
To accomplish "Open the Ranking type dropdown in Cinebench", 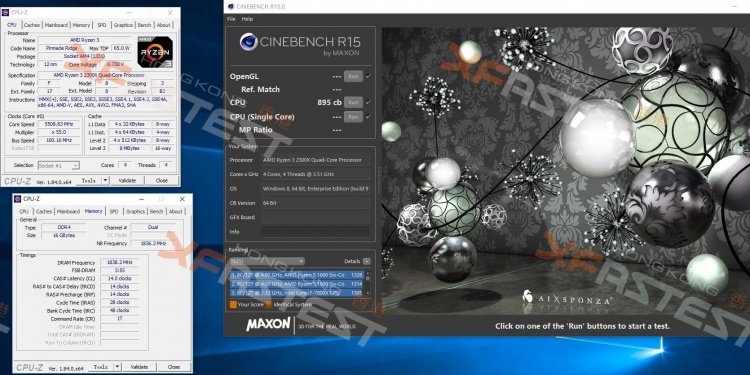I will pyautogui.click(x=267, y=261).
